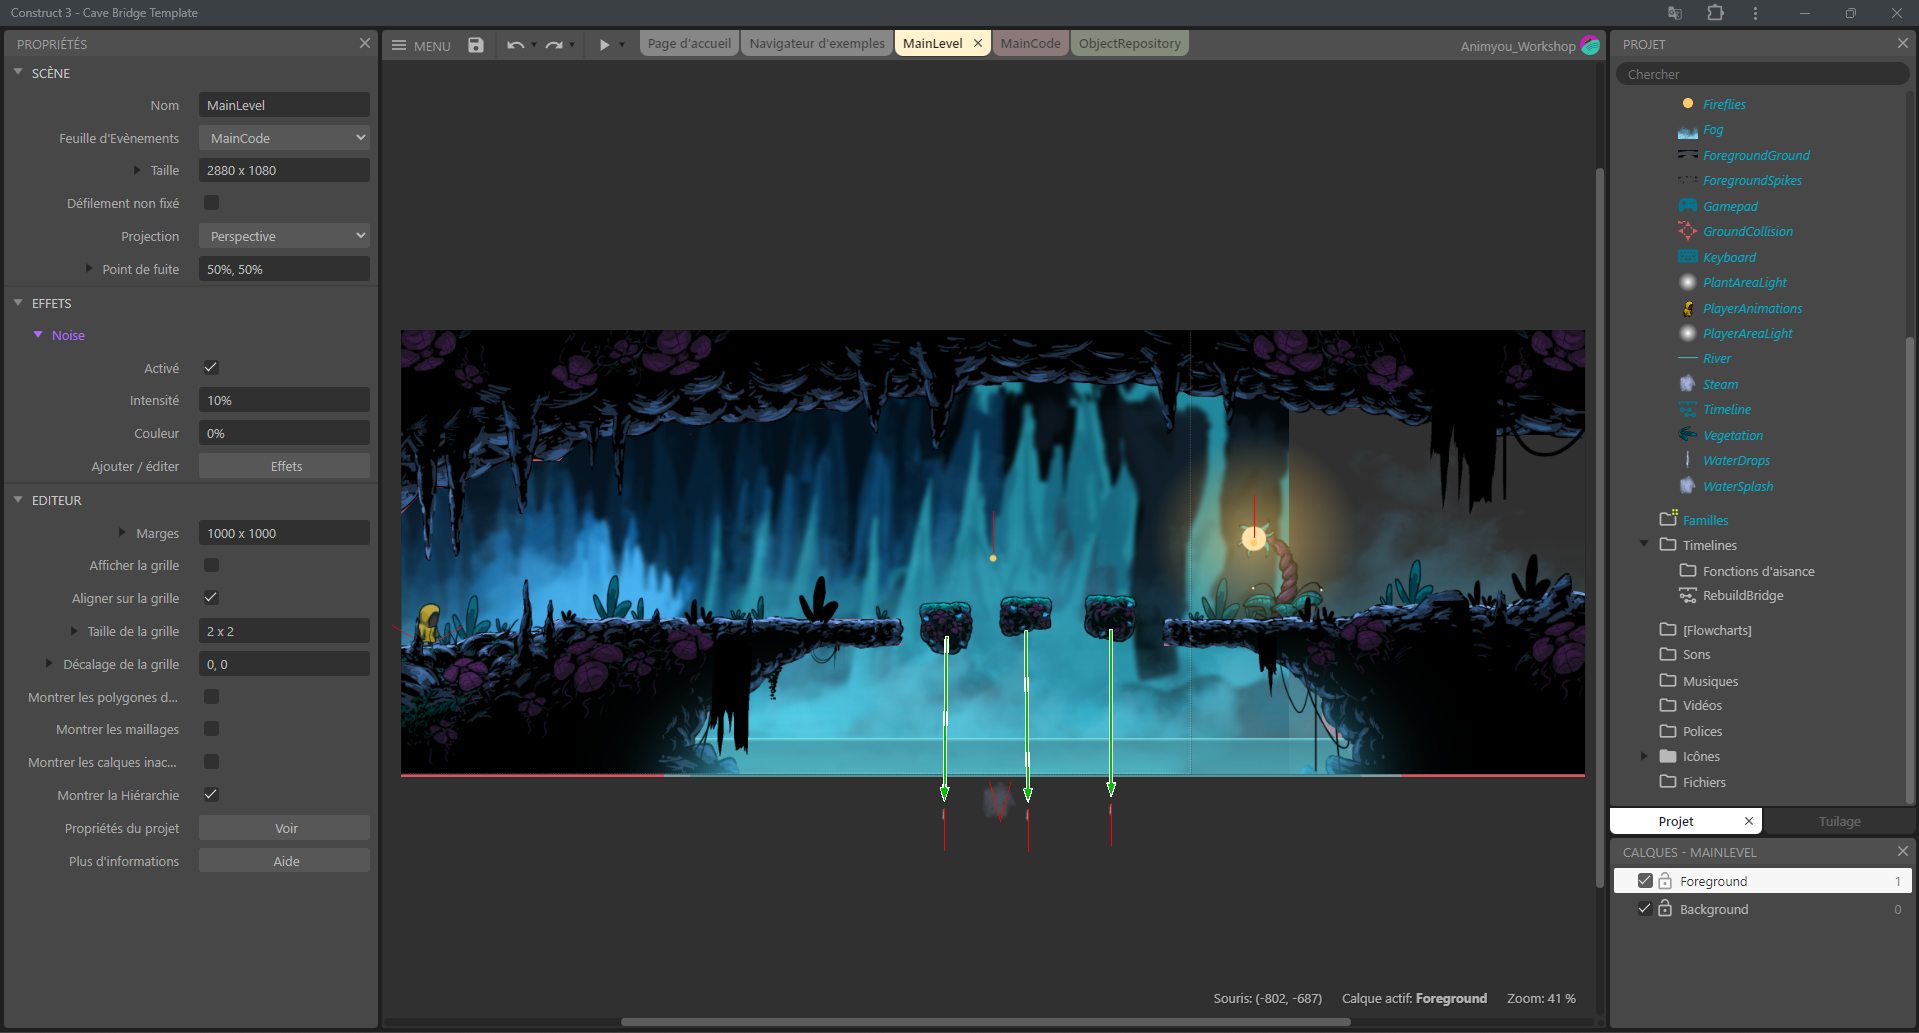Toggle Montrer les polygones checkbox

[x=211, y=697]
